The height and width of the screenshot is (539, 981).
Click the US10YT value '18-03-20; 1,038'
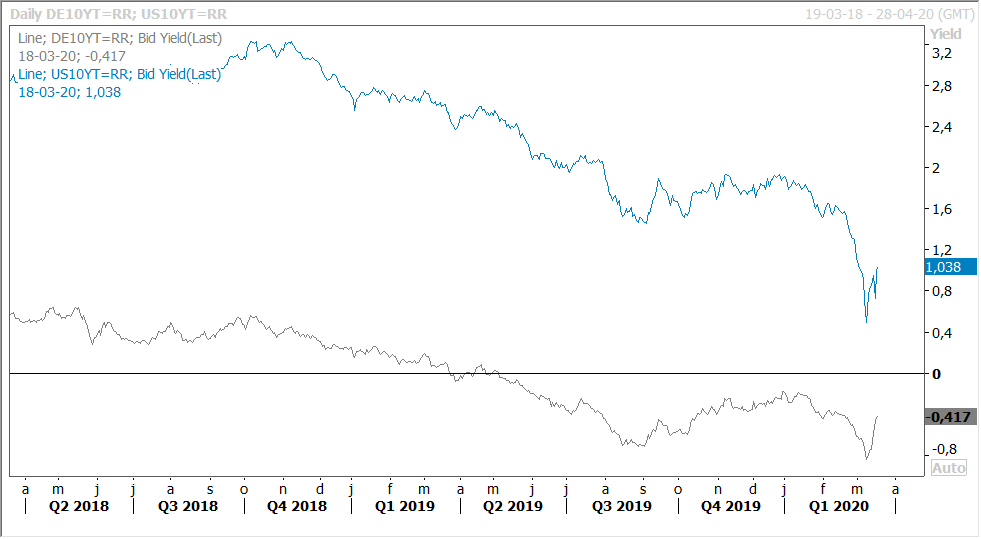tap(69, 92)
